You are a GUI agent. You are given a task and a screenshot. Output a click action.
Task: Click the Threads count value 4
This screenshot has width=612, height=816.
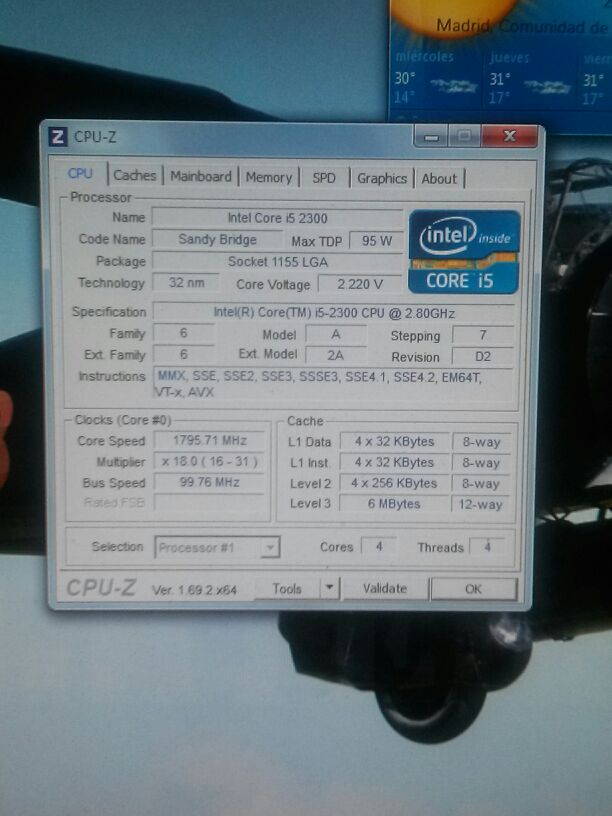487,547
